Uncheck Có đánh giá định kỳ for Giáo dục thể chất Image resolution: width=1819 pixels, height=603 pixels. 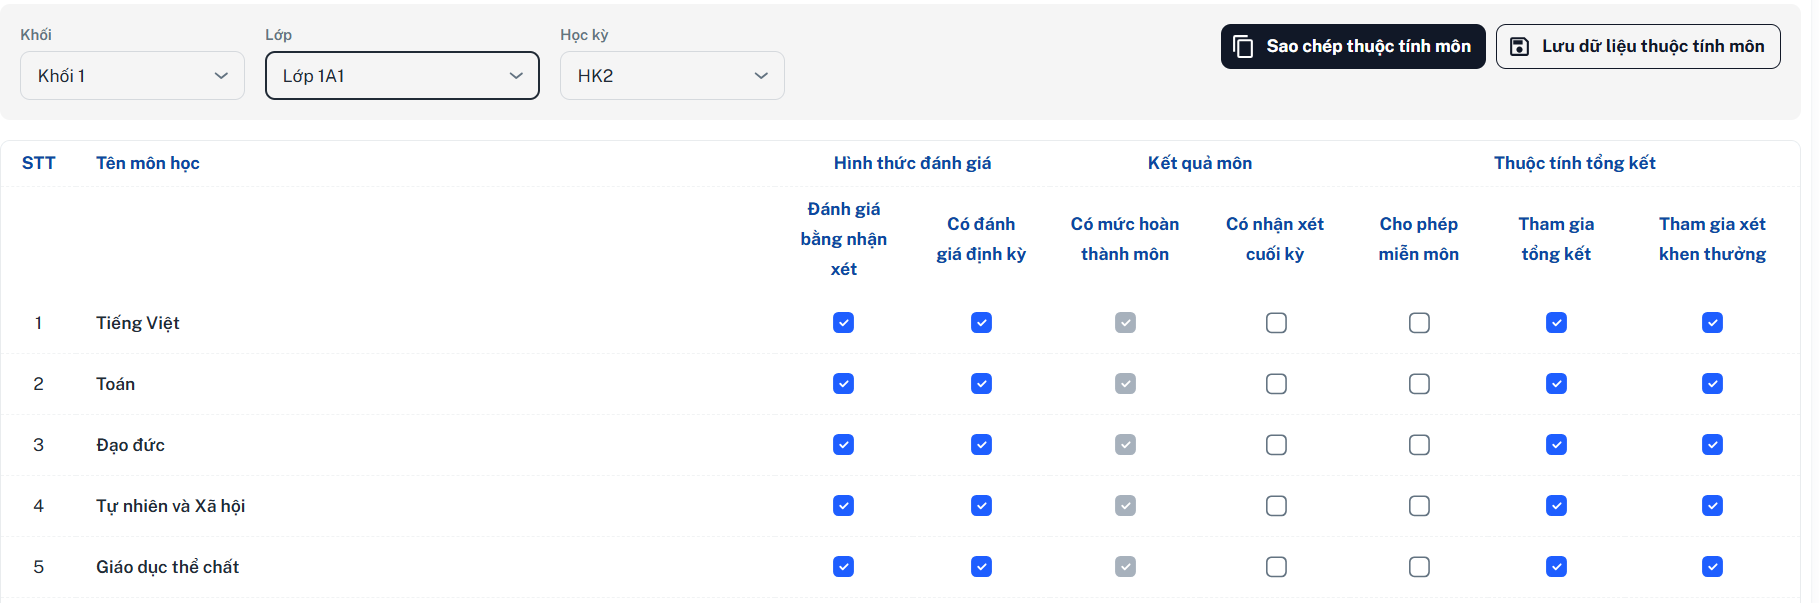(982, 567)
